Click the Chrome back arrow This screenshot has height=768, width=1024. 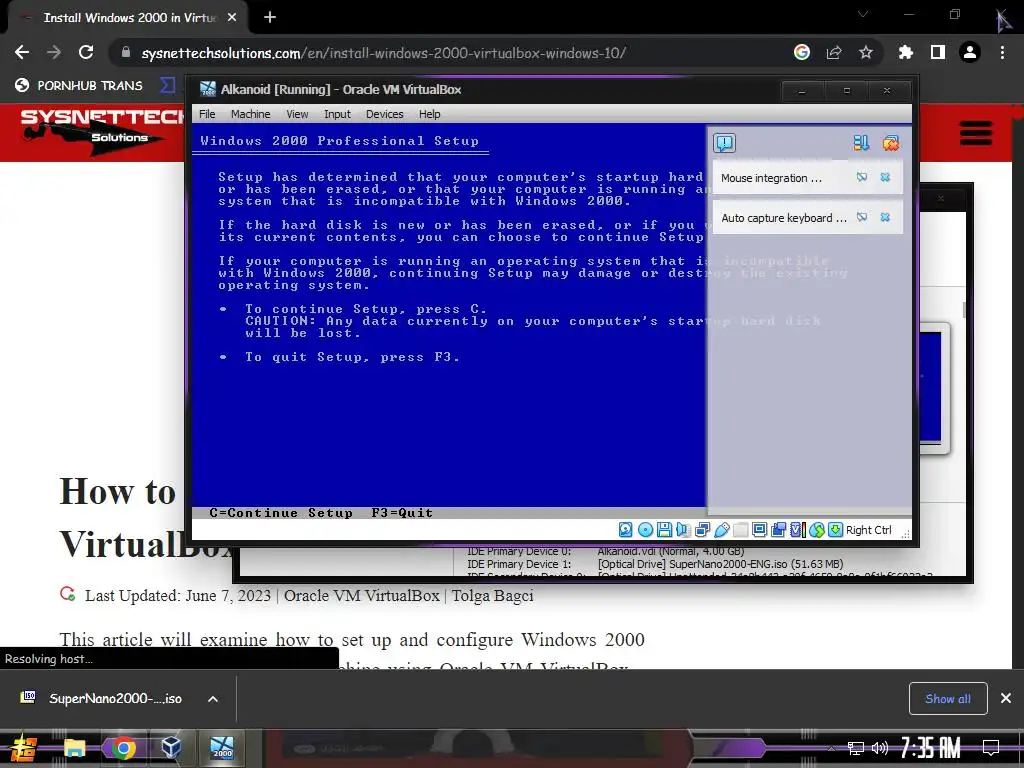pos(22,52)
